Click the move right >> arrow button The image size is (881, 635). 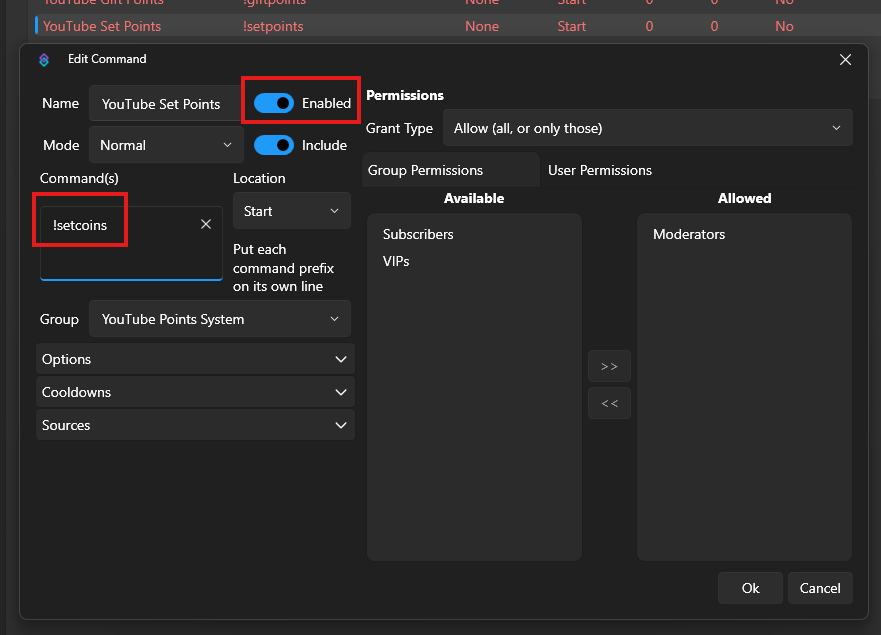point(609,367)
